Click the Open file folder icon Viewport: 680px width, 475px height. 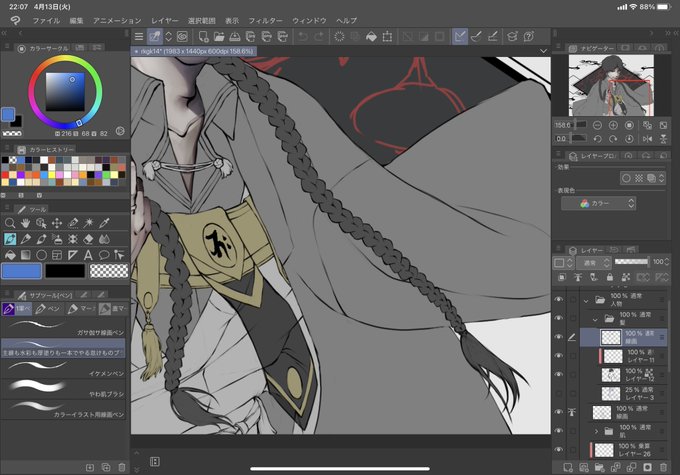pyautogui.click(x=219, y=37)
